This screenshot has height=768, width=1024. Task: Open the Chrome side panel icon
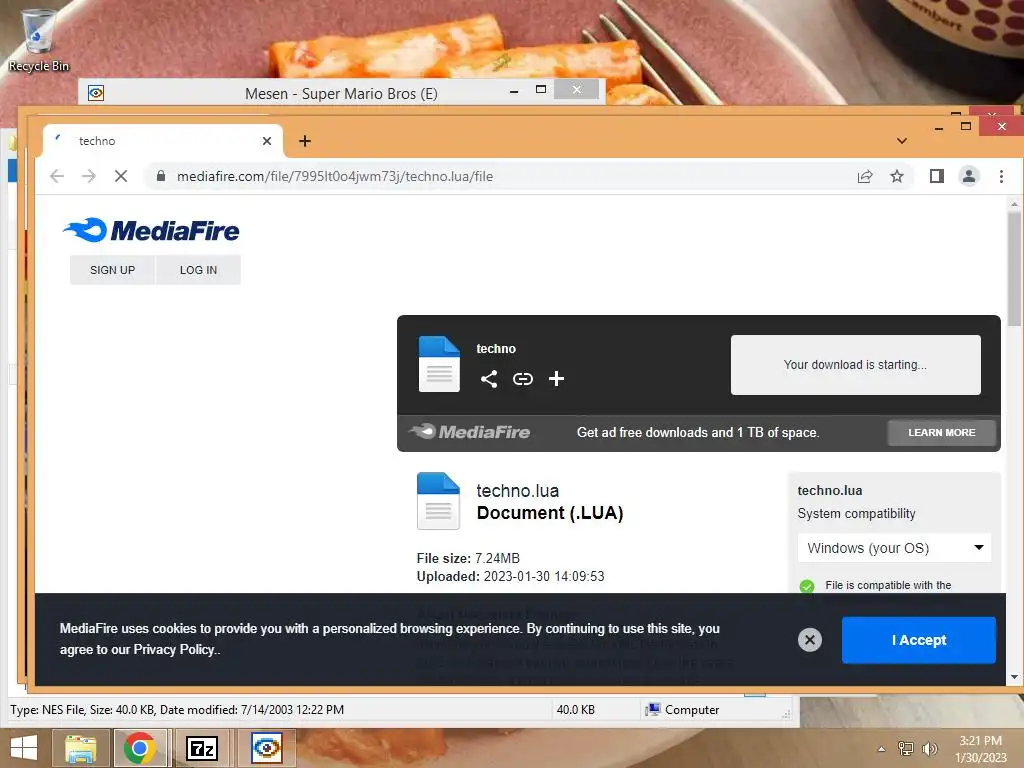point(936,176)
